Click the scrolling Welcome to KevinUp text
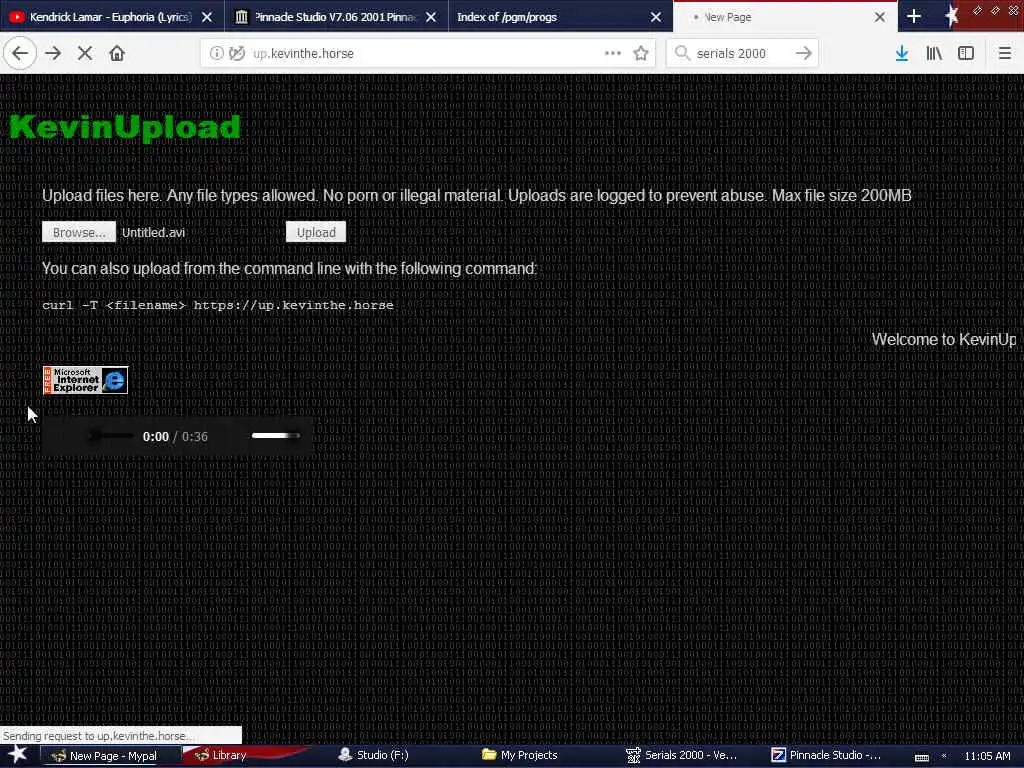Image resolution: width=1024 pixels, height=768 pixels. click(x=944, y=340)
